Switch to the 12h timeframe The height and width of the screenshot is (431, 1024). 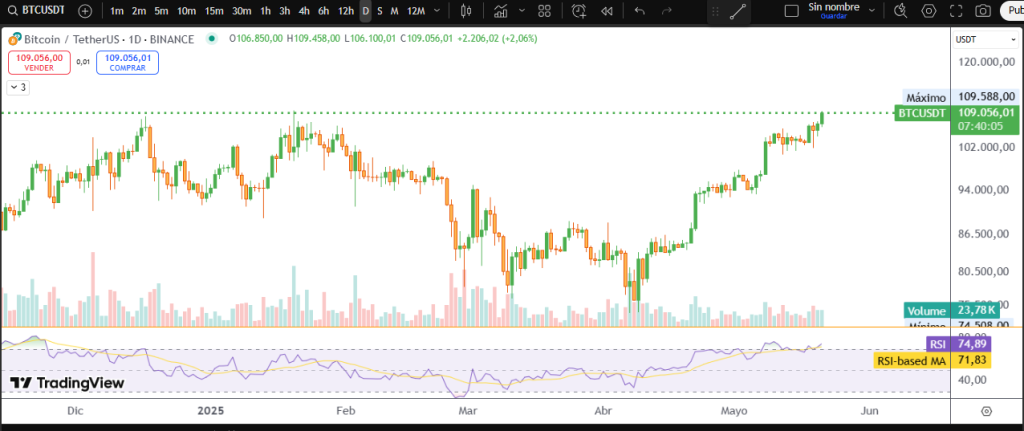(346, 10)
